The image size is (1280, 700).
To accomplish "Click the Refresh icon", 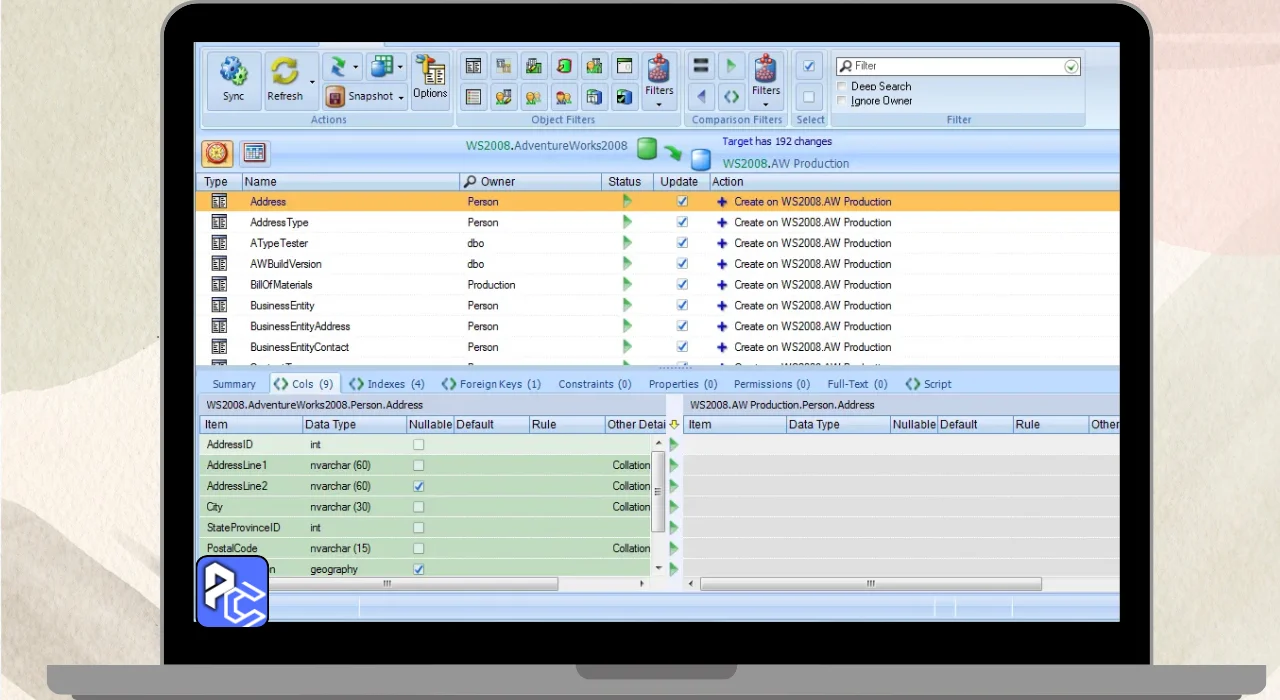I will click(x=285, y=80).
